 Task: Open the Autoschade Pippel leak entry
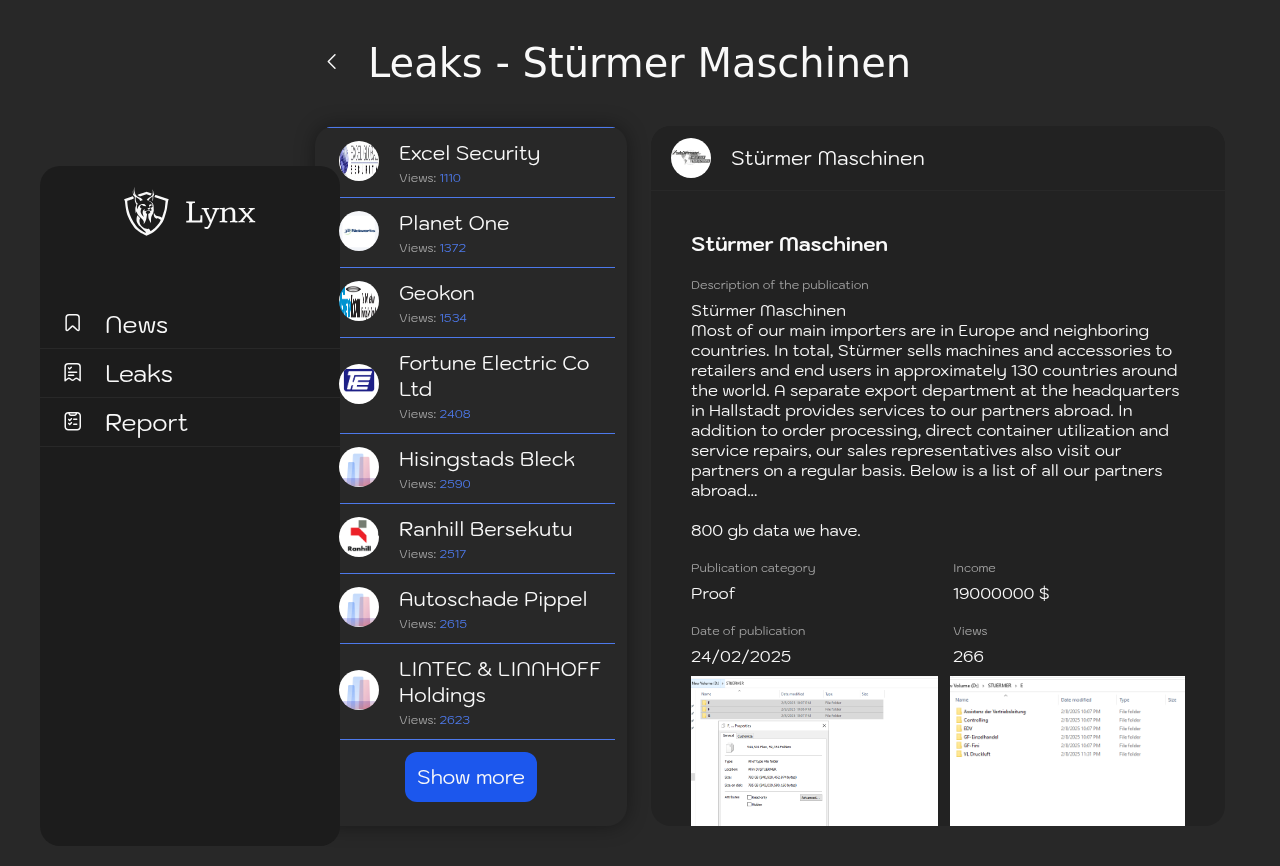pos(471,609)
